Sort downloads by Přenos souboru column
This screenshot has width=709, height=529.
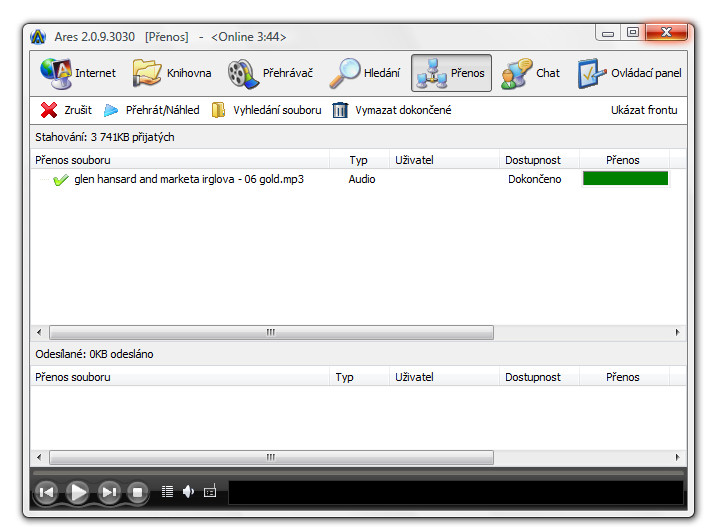pos(180,160)
